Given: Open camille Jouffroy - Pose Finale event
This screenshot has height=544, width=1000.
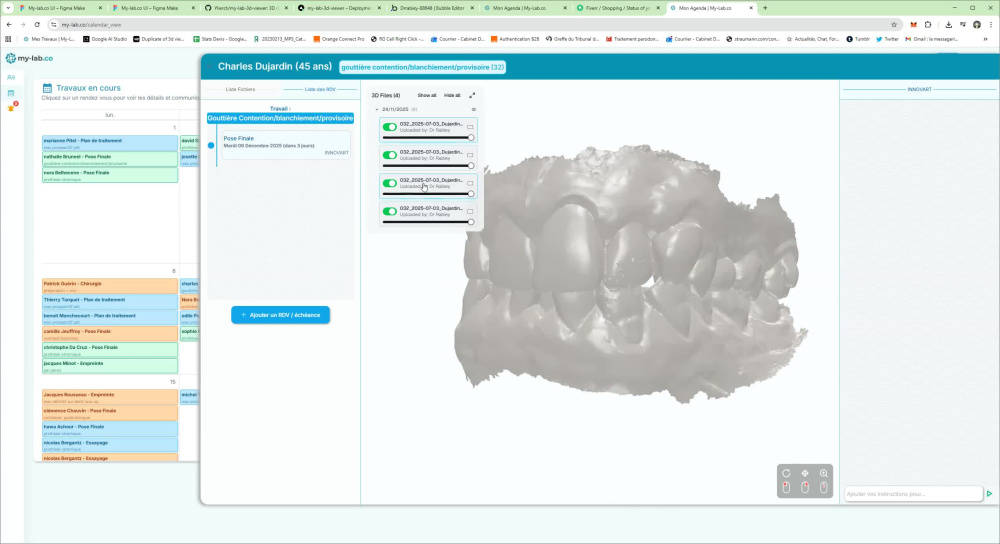Looking at the screenshot, I should (x=110, y=334).
